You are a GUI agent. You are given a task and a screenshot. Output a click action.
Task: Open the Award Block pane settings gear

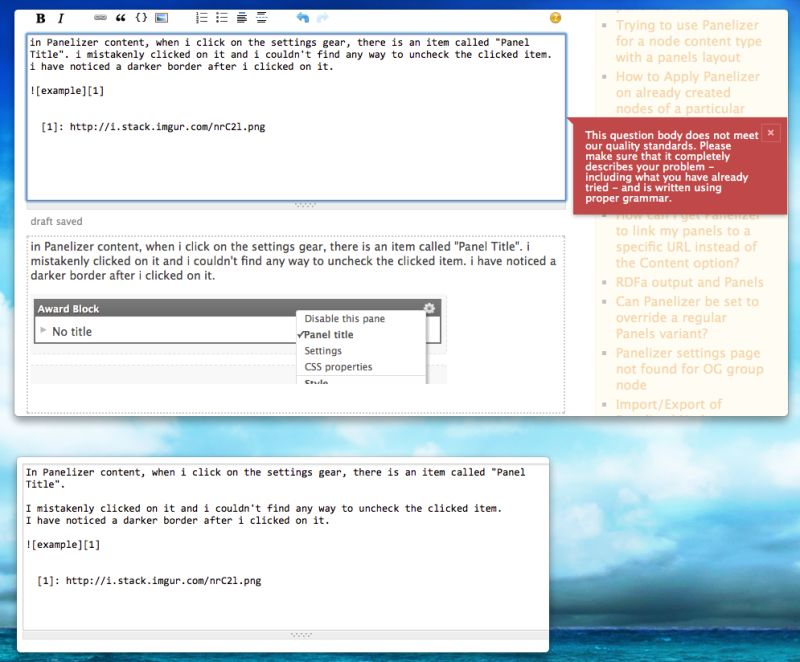(x=429, y=308)
